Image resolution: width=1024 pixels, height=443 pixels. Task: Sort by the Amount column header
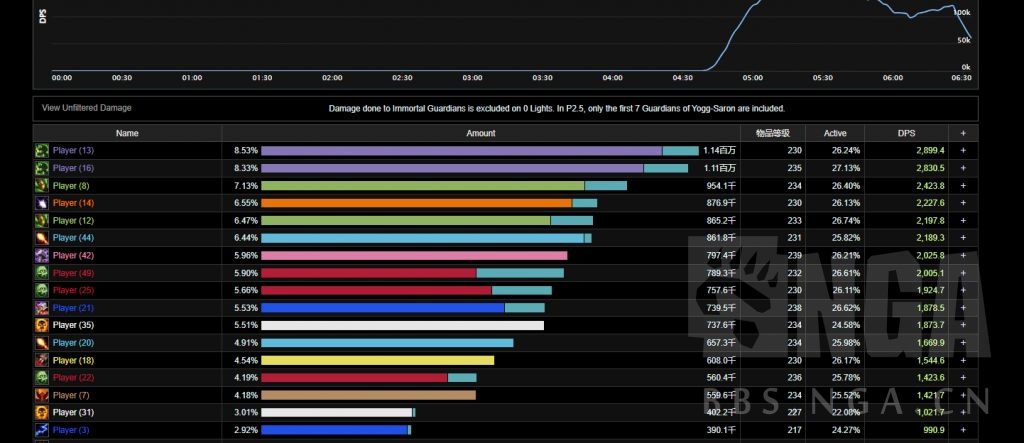[480, 133]
